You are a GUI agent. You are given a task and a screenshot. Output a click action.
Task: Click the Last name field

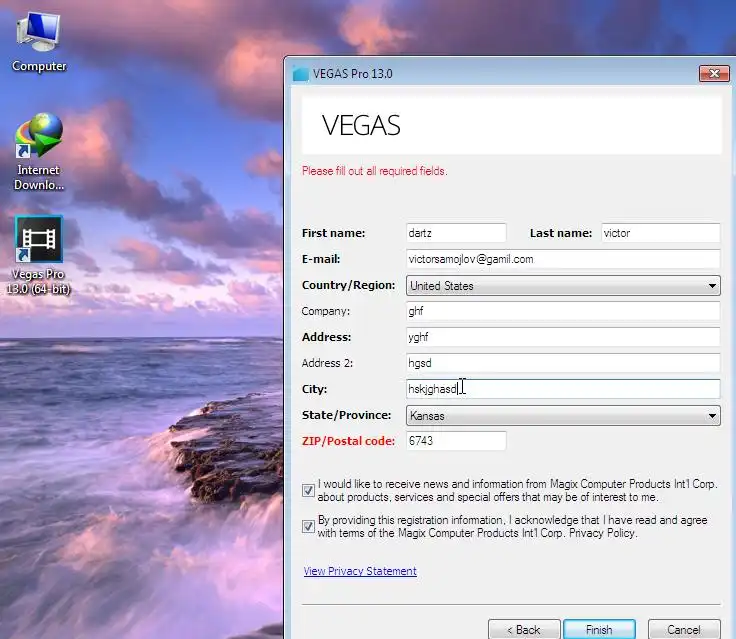click(x=660, y=233)
